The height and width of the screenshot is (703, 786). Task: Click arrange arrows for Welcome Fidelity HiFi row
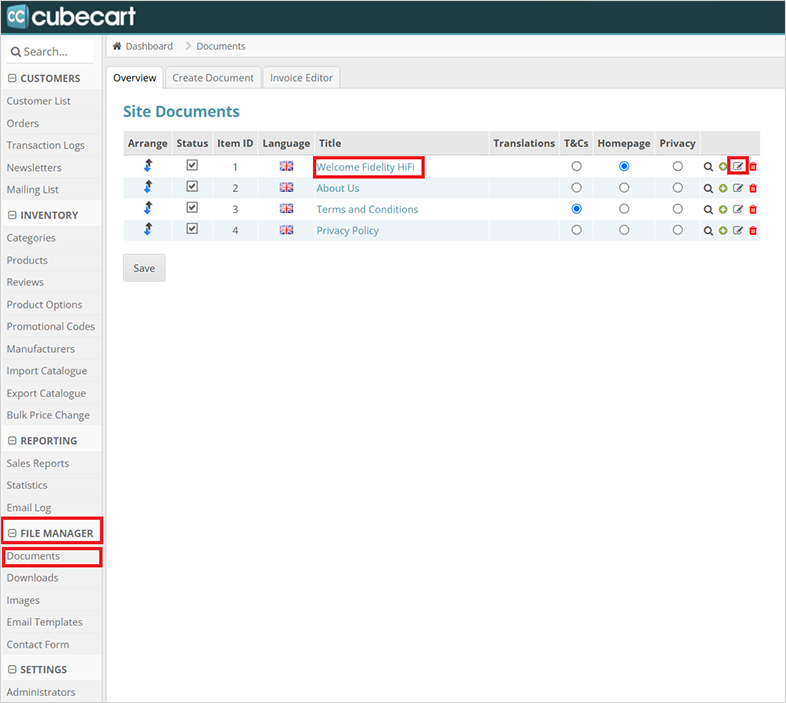[148, 165]
